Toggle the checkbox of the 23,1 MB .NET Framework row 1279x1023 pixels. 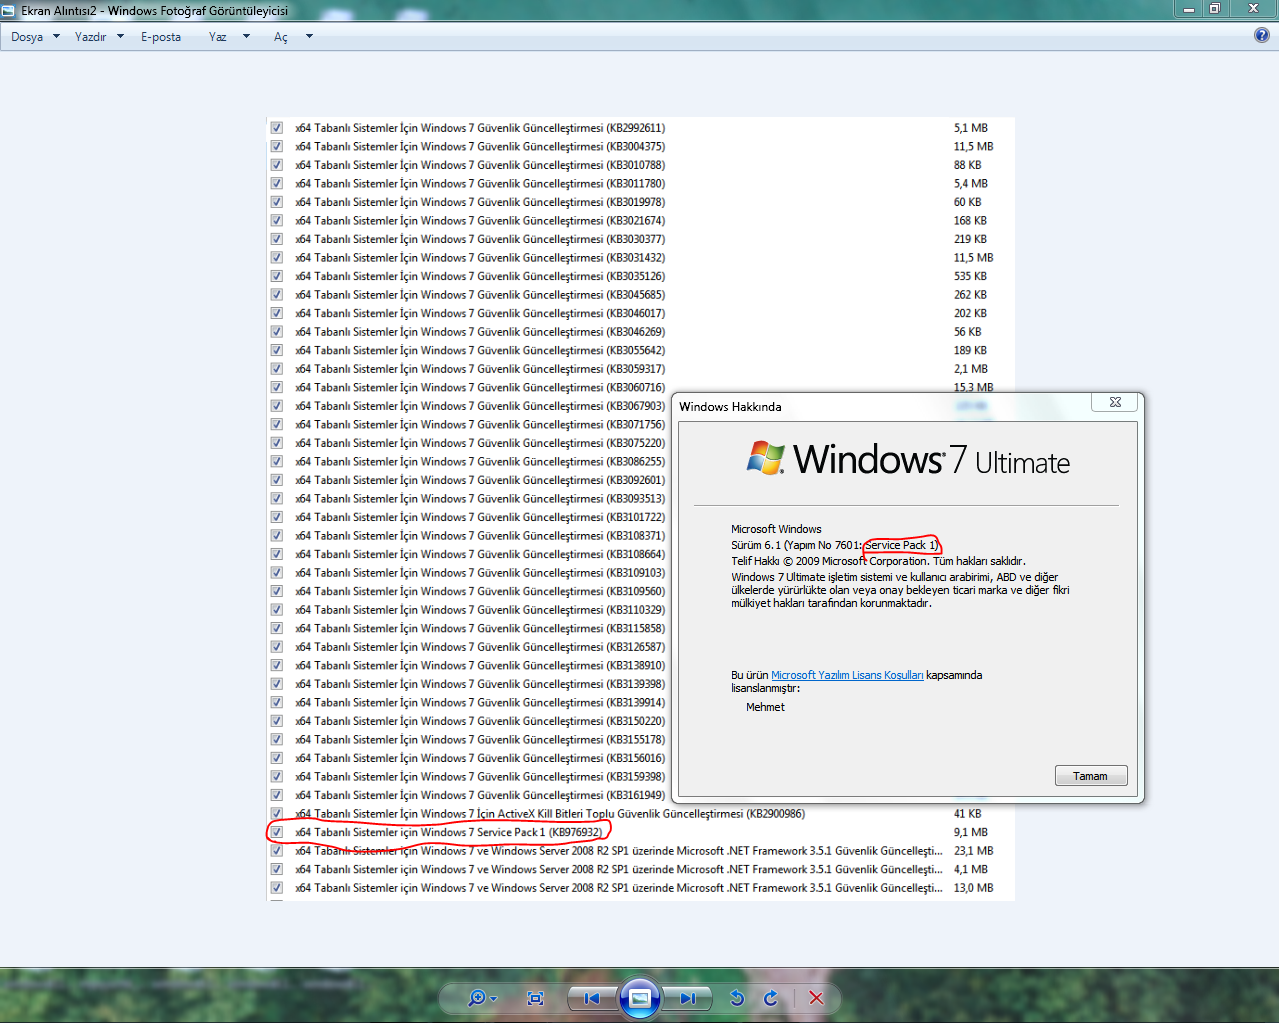276,851
